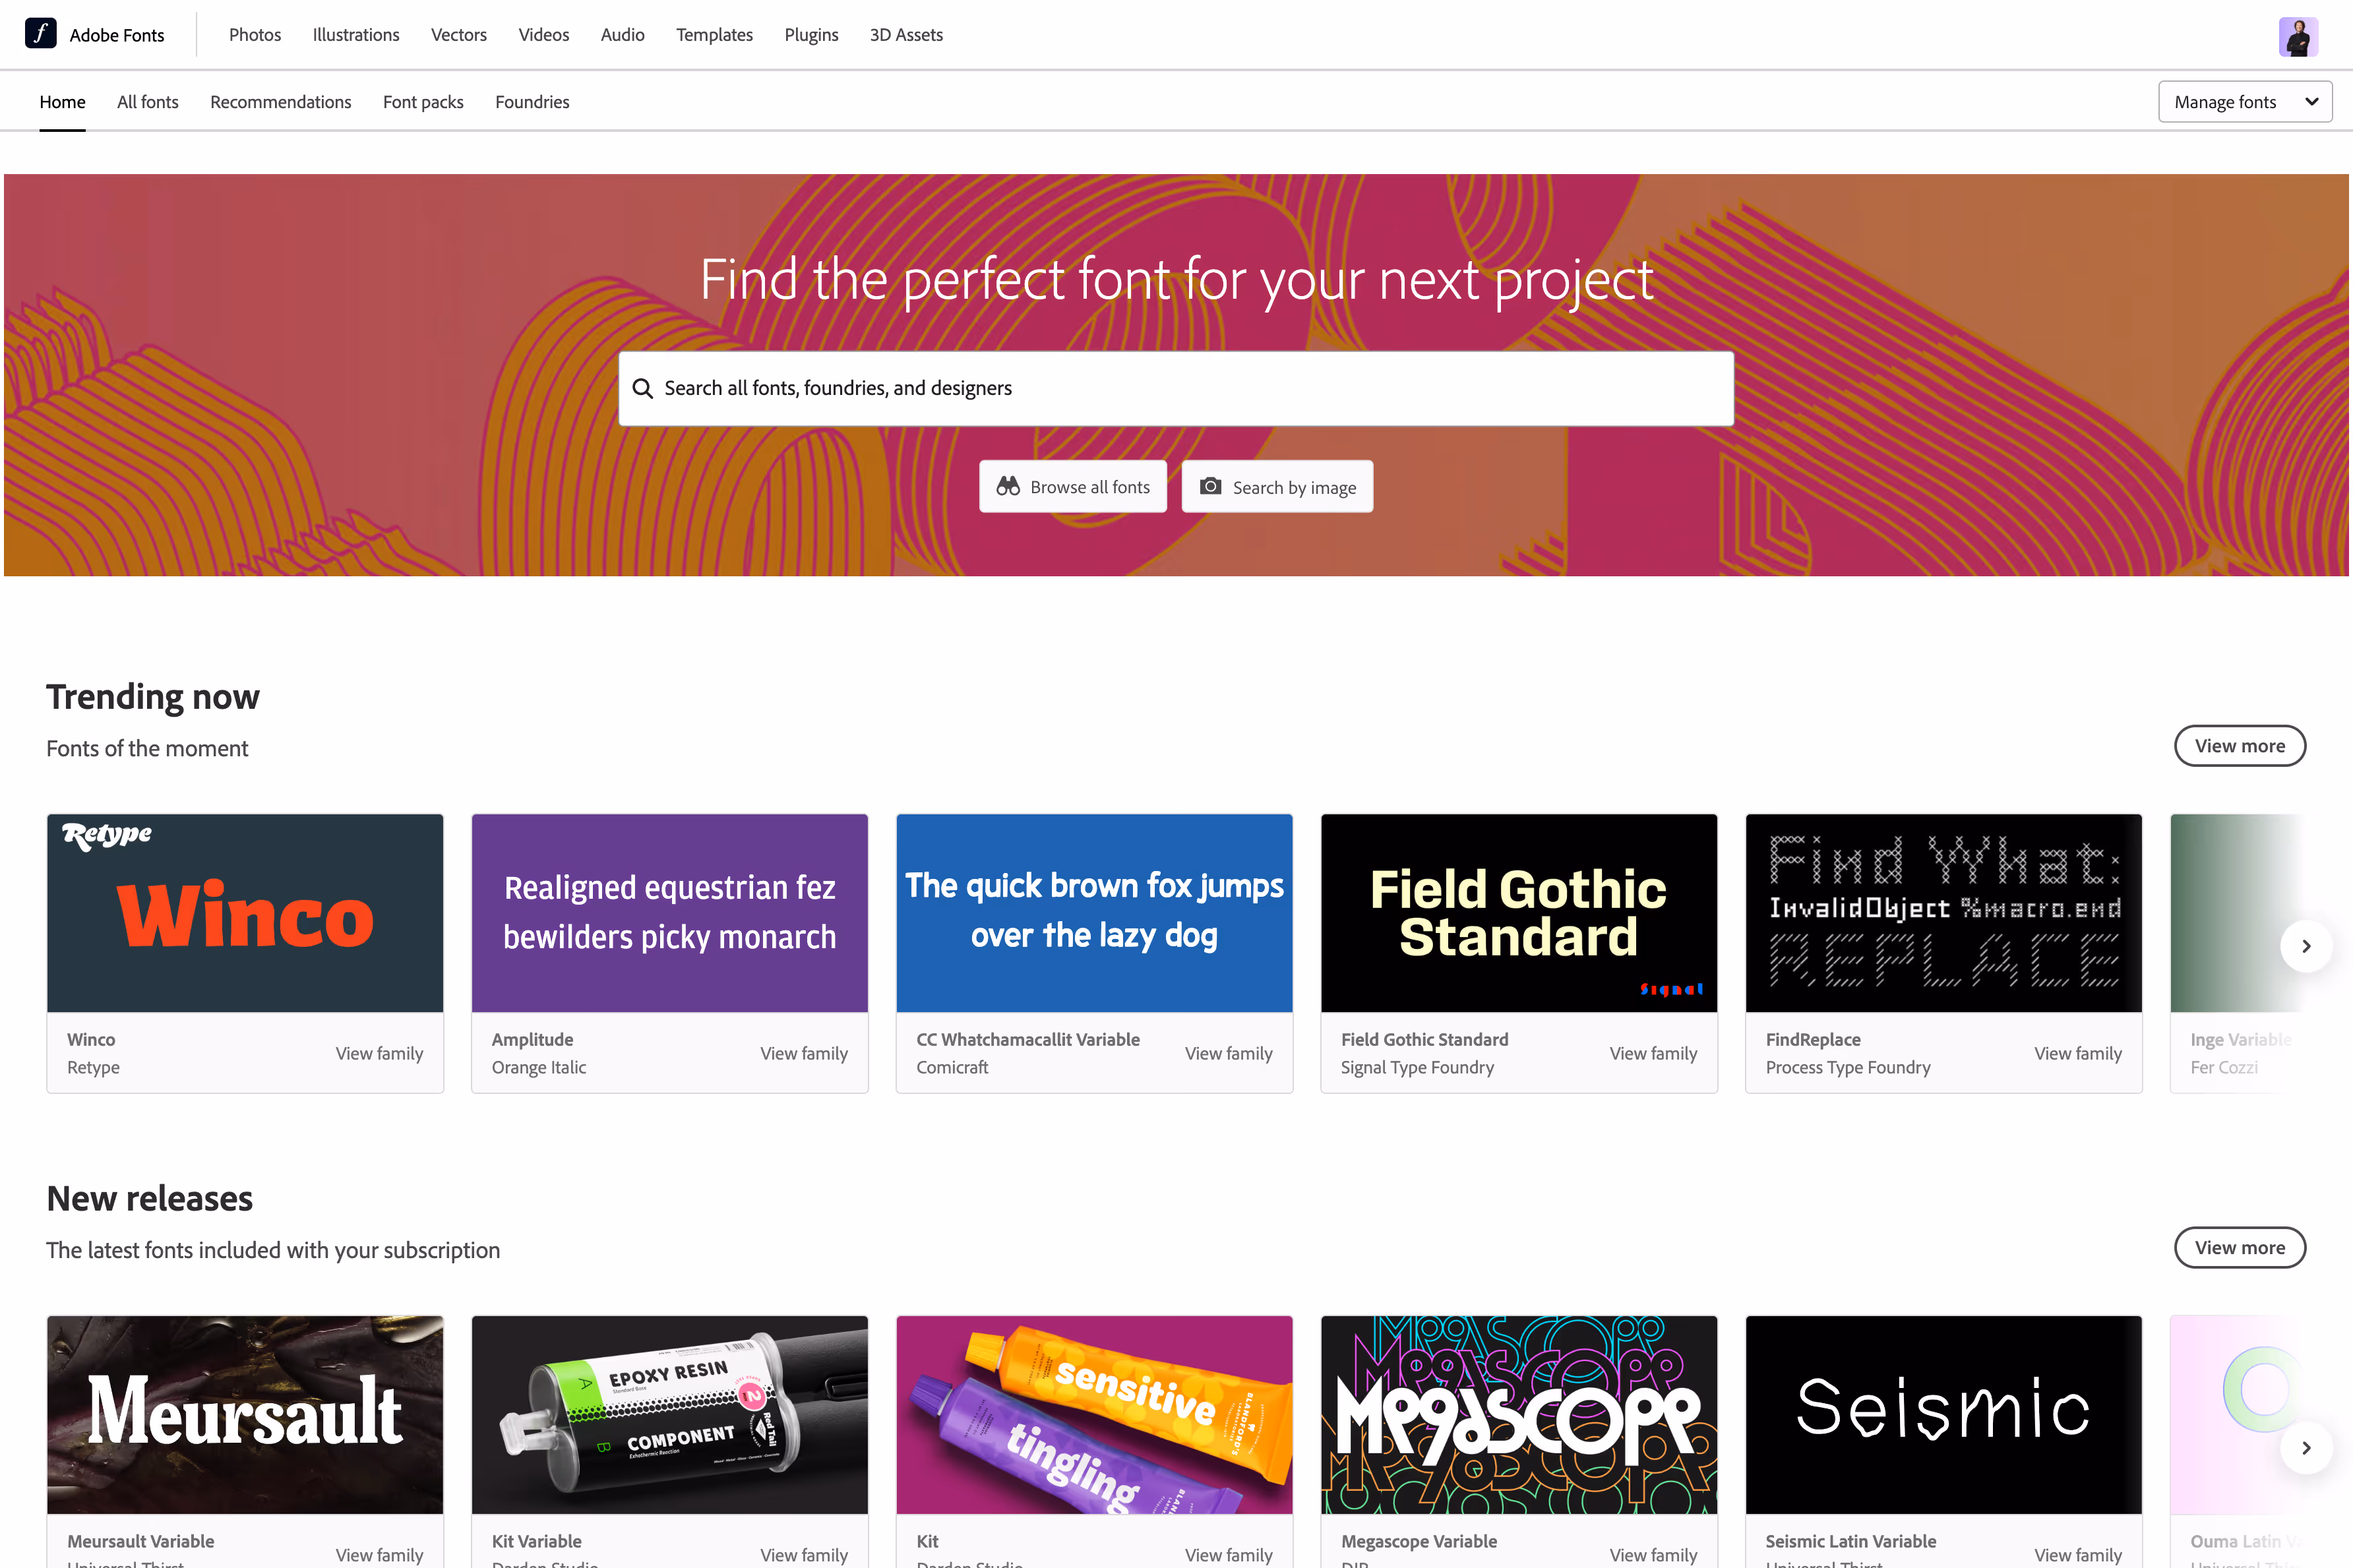Viewport: 2353px width, 1568px height.
Task: Click View family for CC Whatchamacallit Variable
Action: pos(1229,1053)
